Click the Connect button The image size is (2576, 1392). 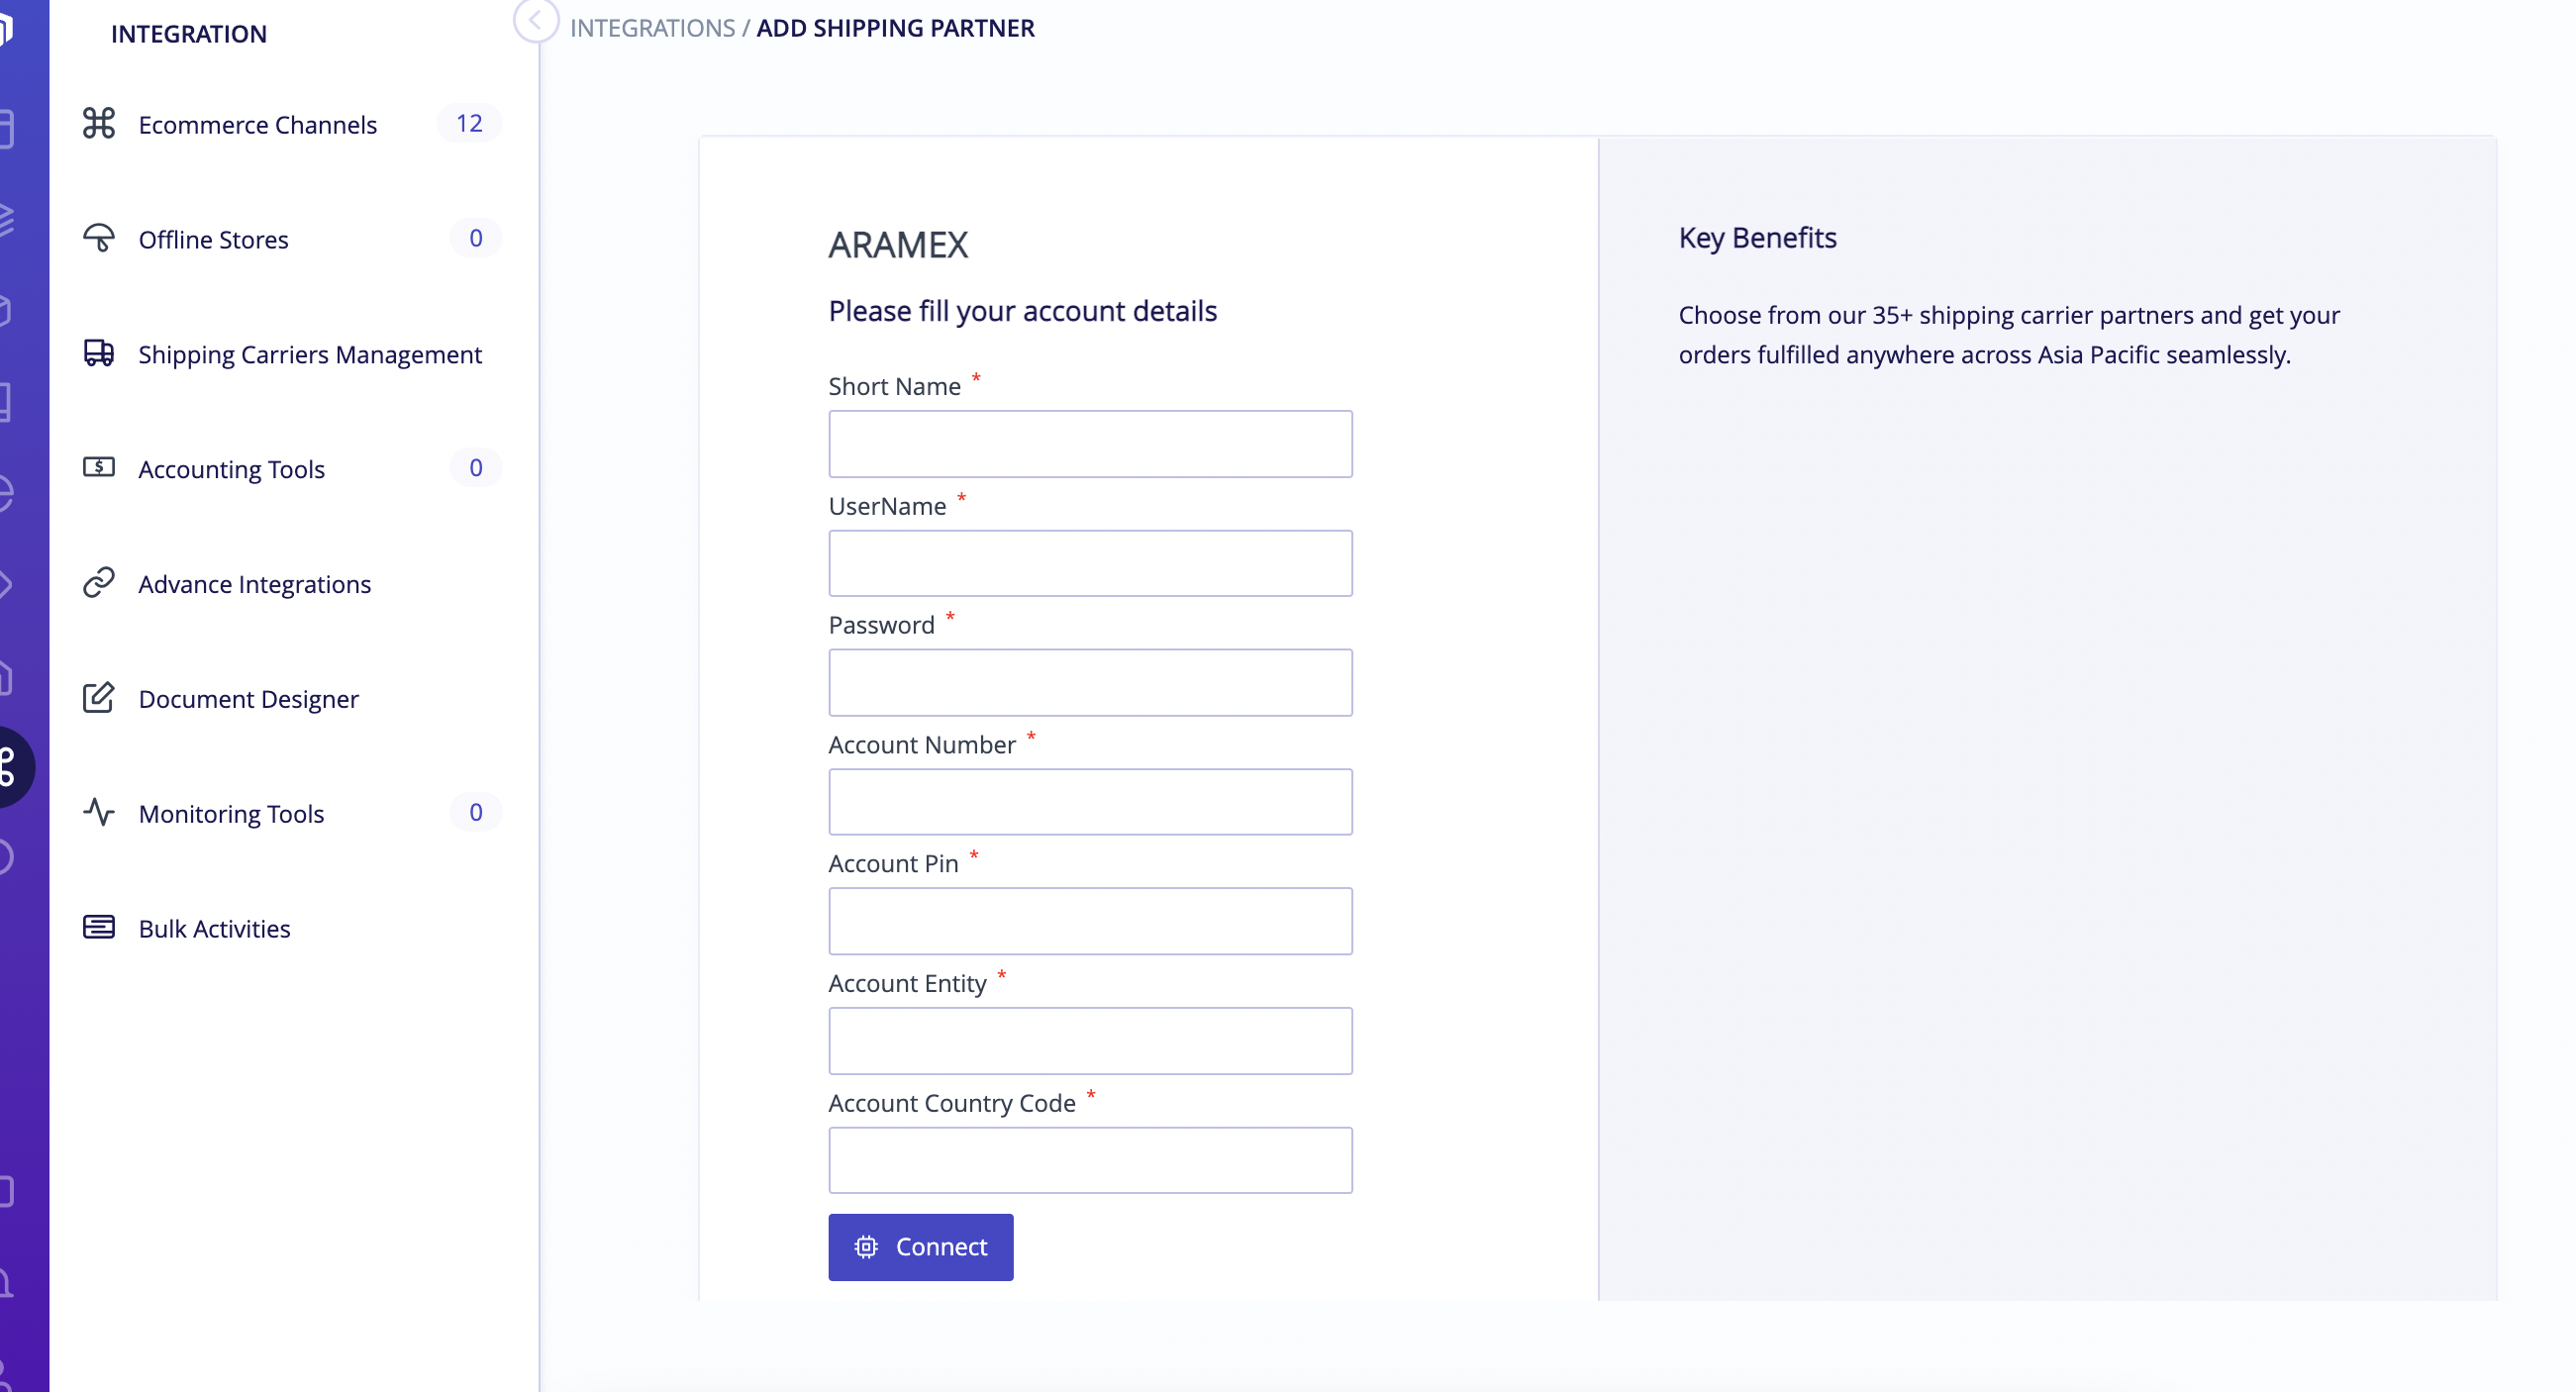pyautogui.click(x=920, y=1247)
